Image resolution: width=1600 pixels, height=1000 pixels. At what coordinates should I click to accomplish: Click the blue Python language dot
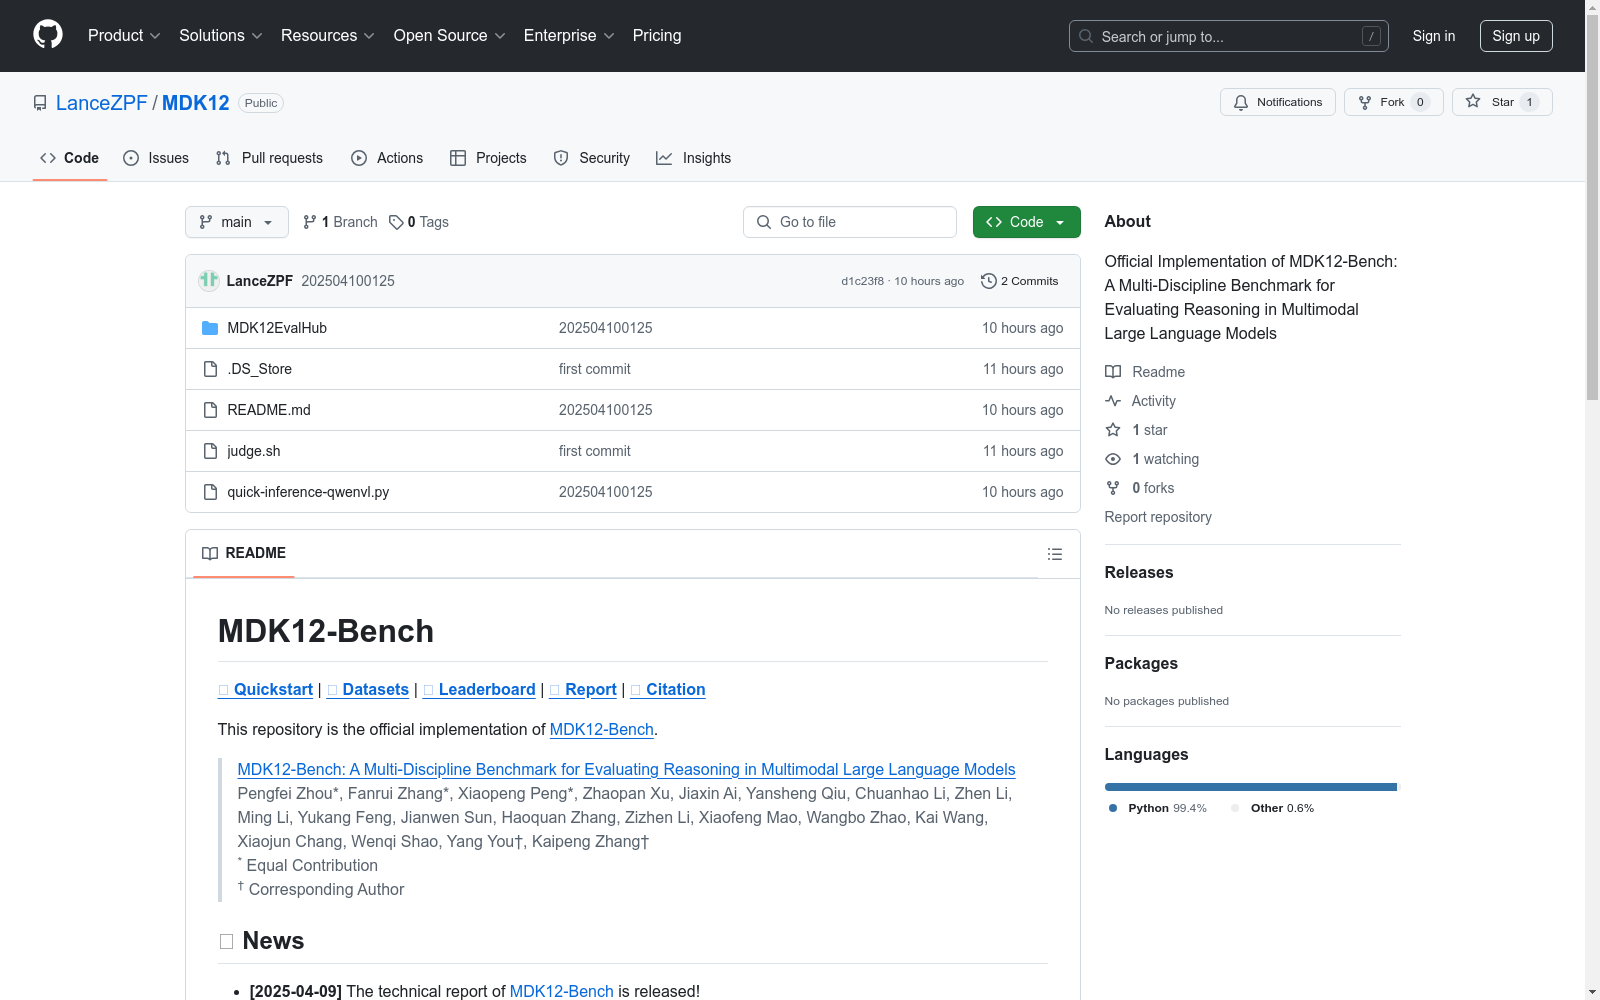[1113, 808]
